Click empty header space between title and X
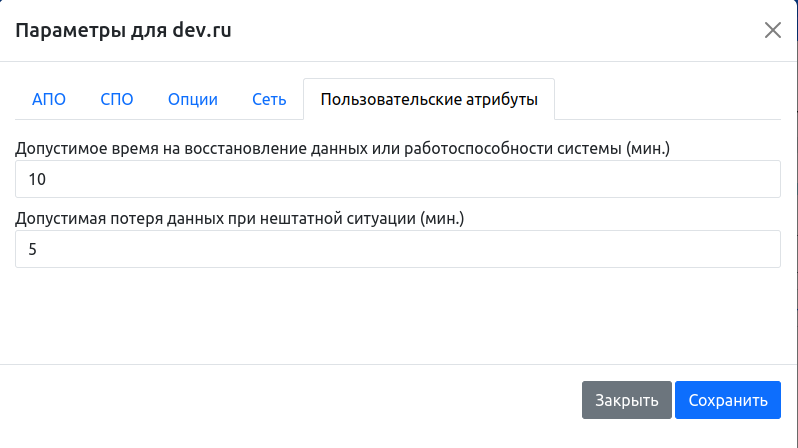The height and width of the screenshot is (448, 798). (500, 30)
